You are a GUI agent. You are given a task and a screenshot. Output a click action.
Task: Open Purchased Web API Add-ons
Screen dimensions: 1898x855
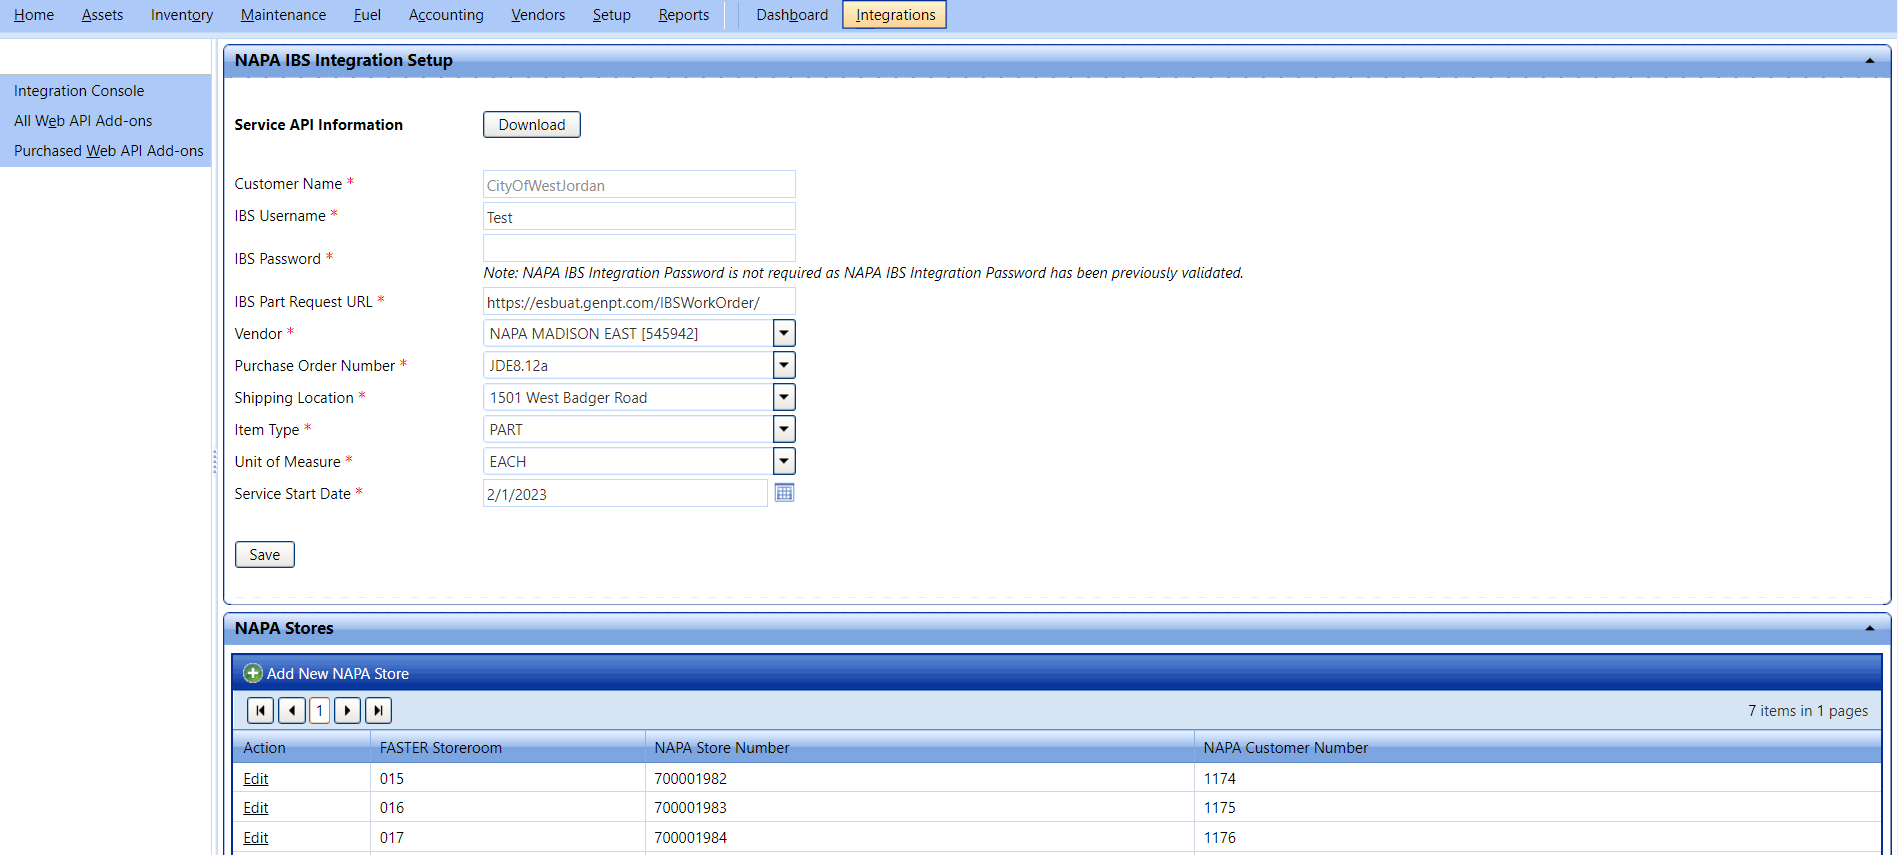pos(109,151)
